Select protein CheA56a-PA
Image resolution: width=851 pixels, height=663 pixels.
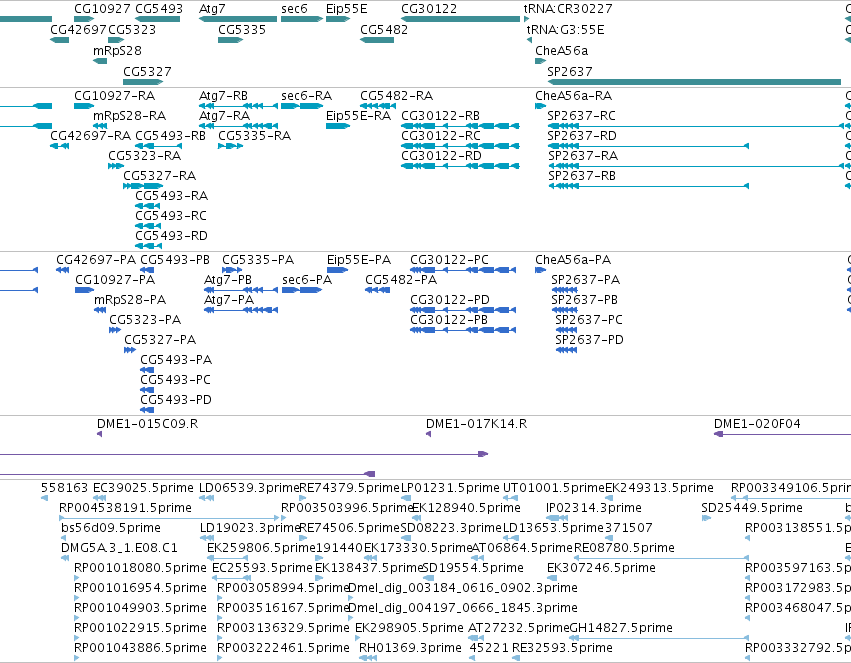[540, 270]
